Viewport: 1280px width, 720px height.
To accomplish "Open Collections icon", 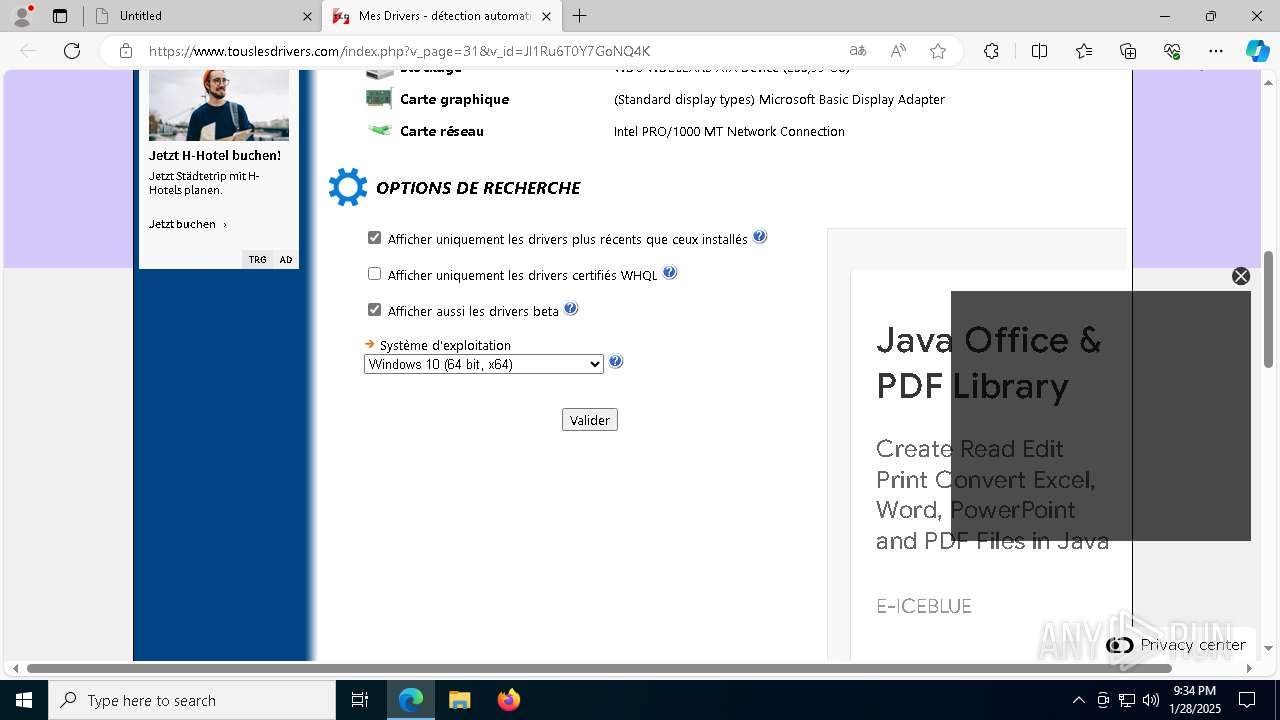I will tap(1128, 51).
